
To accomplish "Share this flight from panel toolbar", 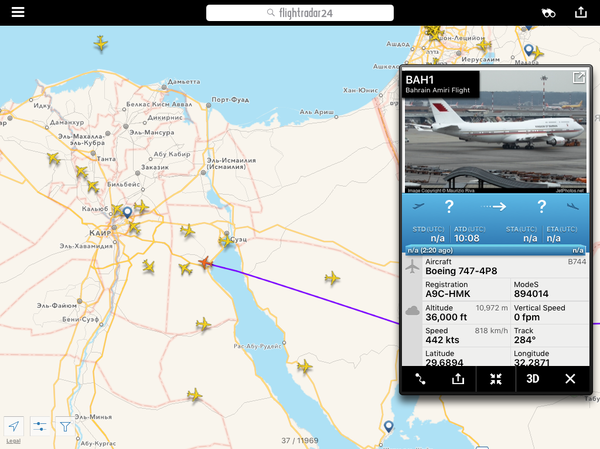I will tap(458, 379).
